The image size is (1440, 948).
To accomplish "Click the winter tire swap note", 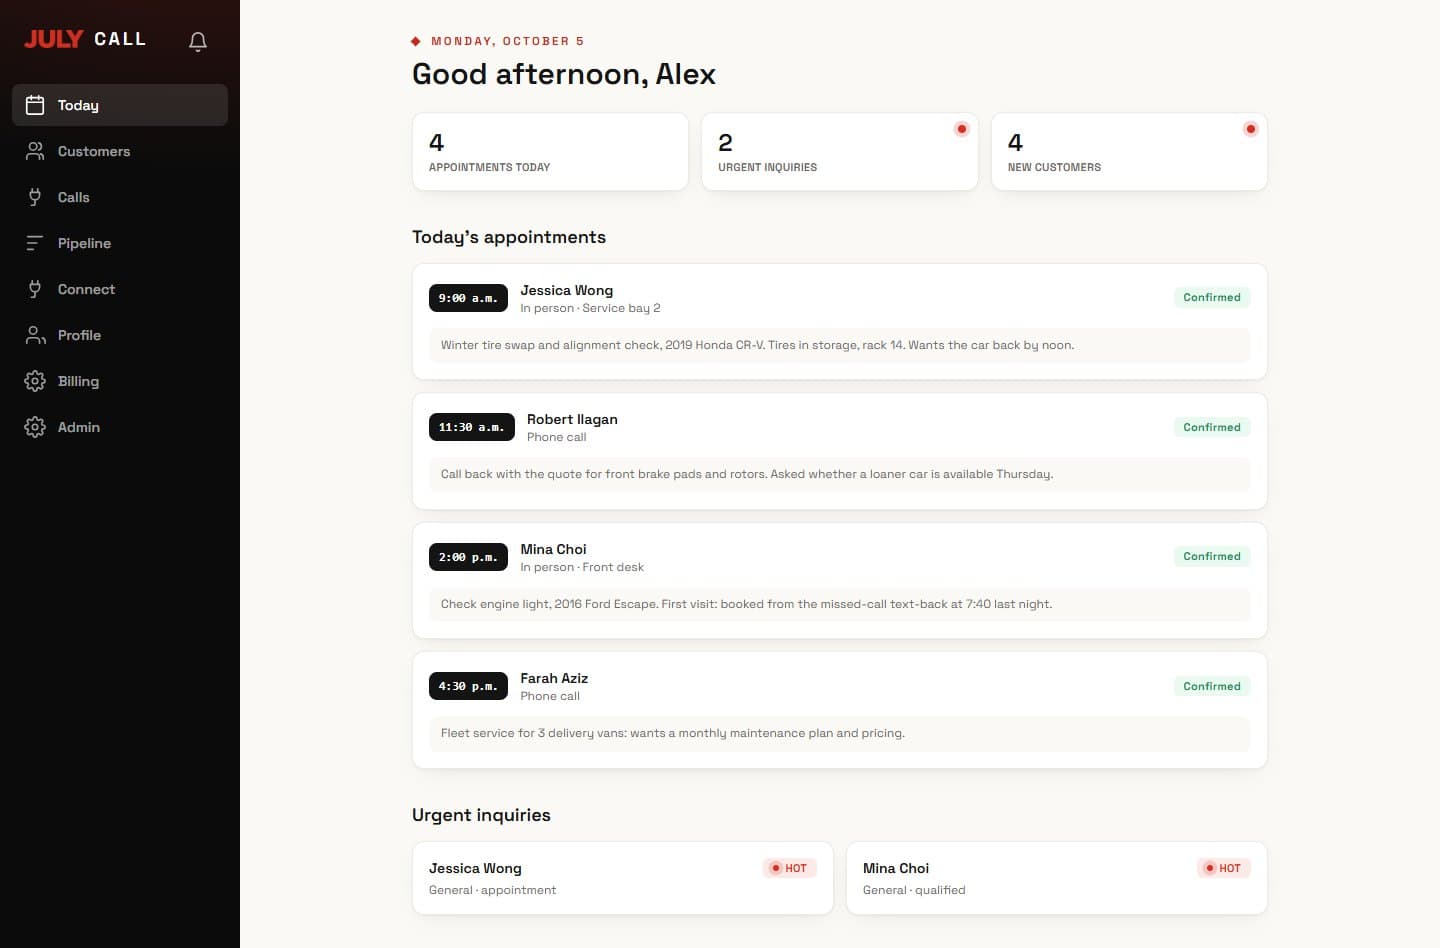I will click(x=840, y=345).
